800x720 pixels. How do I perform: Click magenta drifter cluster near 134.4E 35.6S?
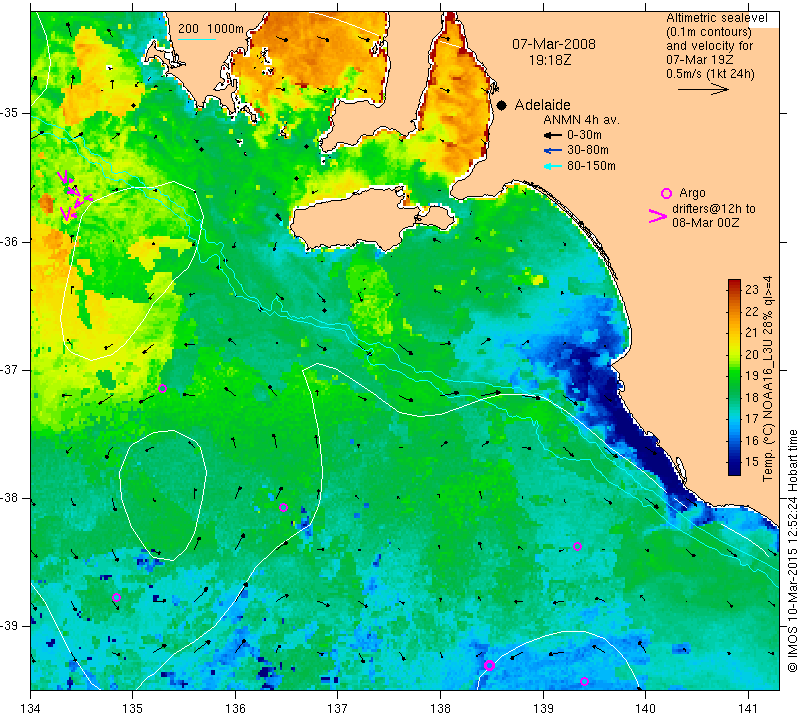[73, 196]
